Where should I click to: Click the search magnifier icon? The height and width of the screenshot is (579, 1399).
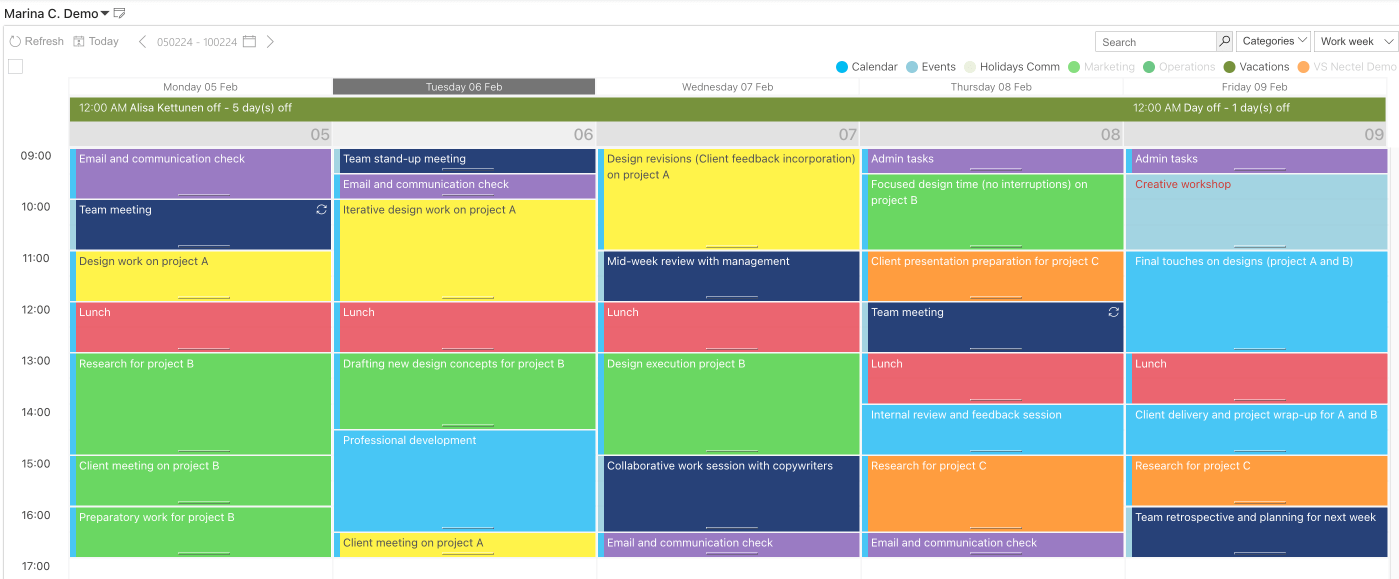coord(1224,41)
